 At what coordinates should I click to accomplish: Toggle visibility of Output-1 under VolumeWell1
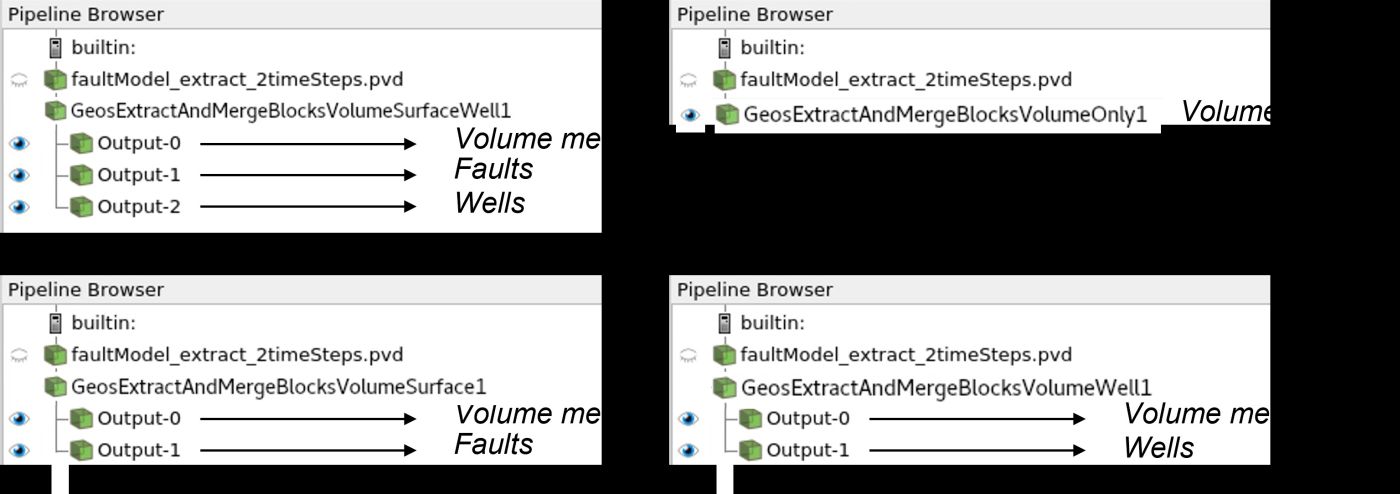[688, 450]
